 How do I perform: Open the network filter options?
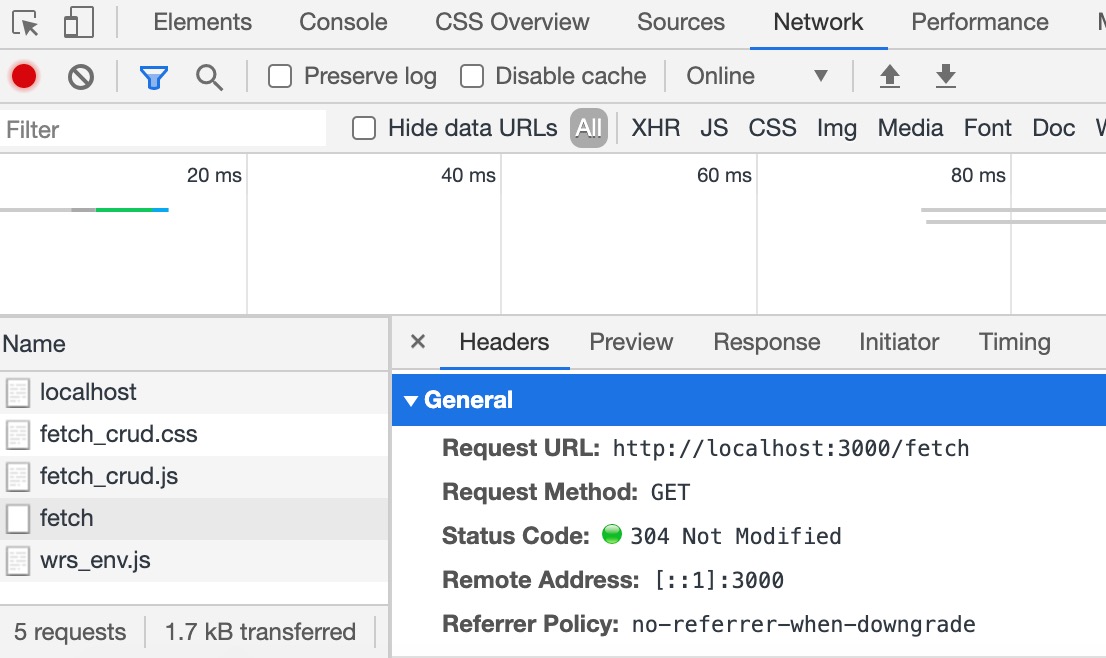pos(153,75)
